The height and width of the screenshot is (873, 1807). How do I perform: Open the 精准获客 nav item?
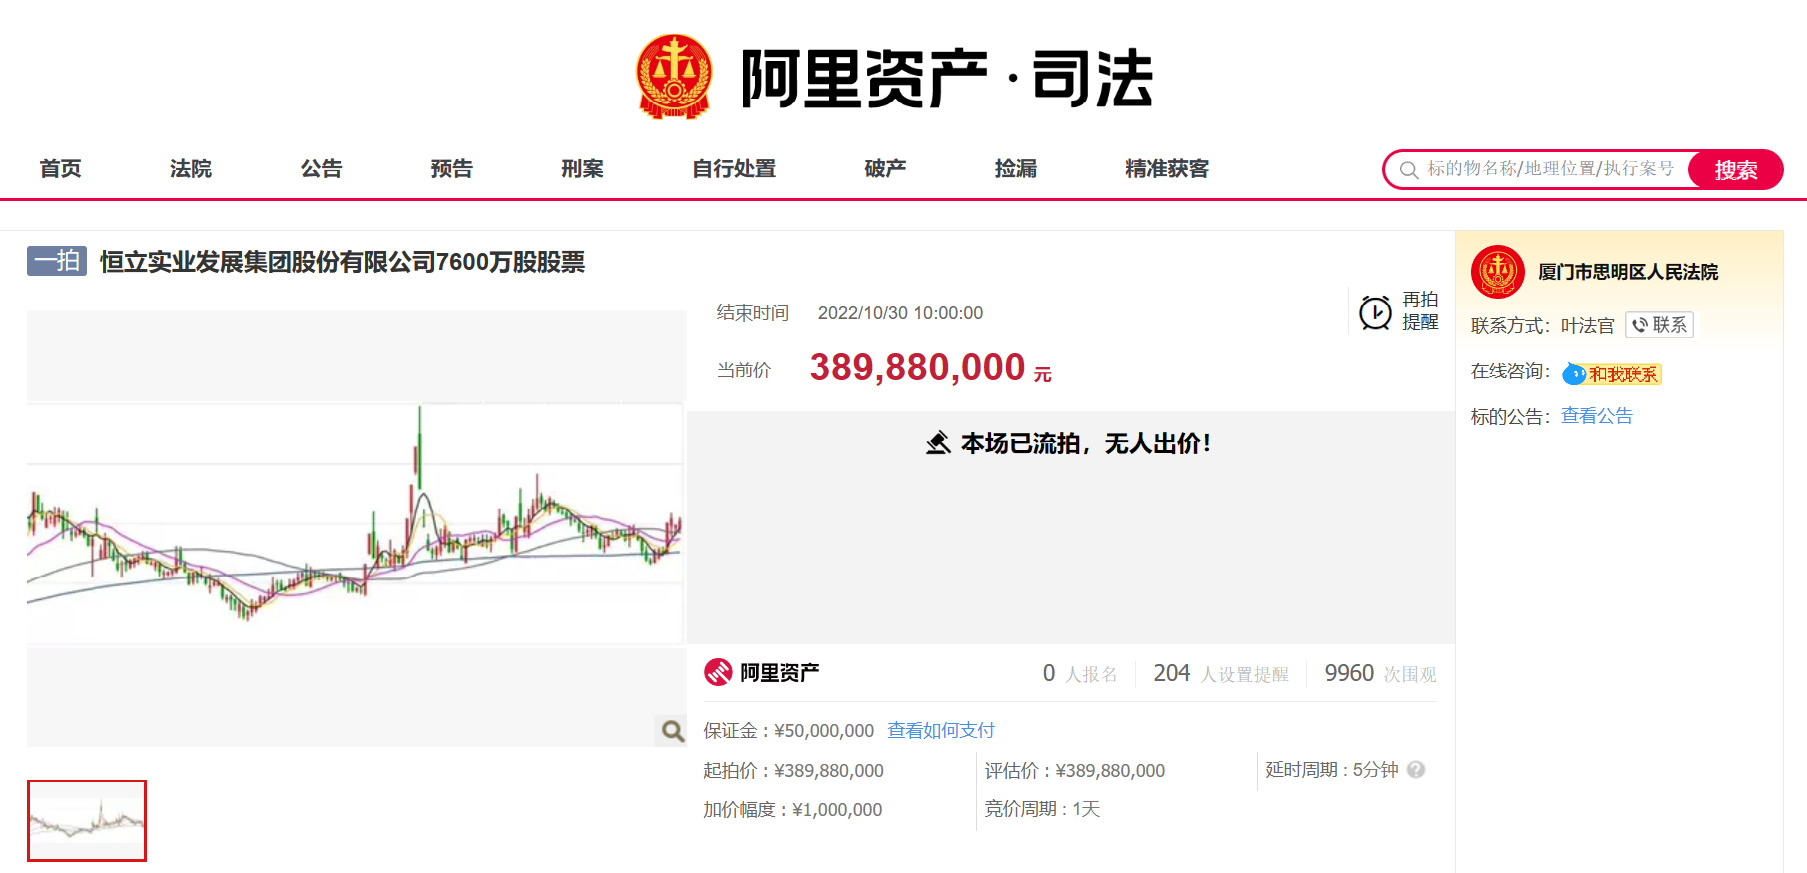[x=1167, y=168]
